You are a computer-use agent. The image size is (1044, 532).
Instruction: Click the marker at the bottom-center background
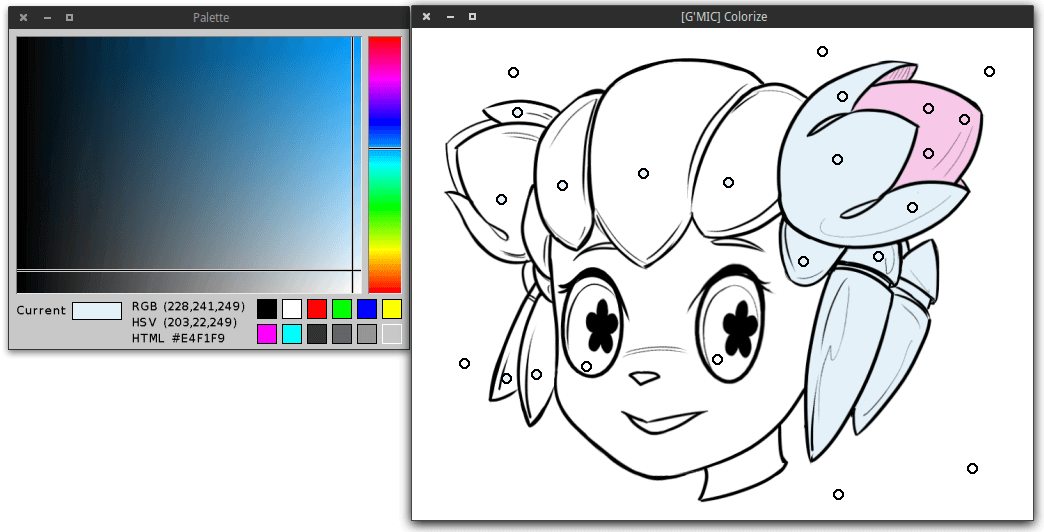point(838,494)
